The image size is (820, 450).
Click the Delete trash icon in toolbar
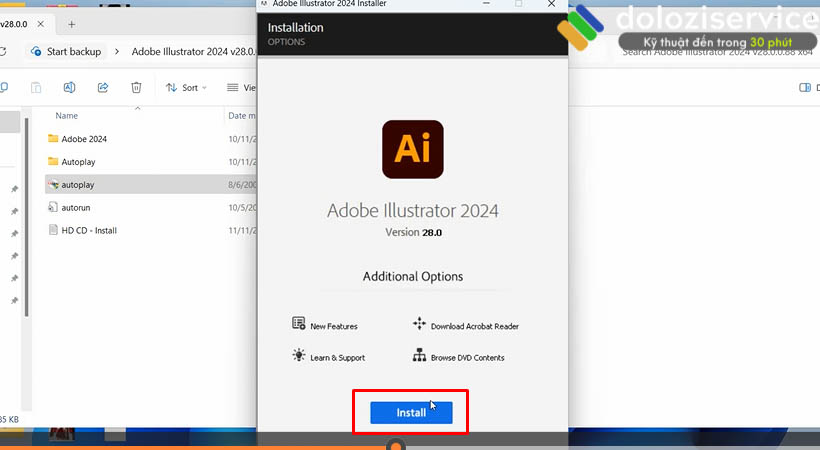(x=136, y=88)
